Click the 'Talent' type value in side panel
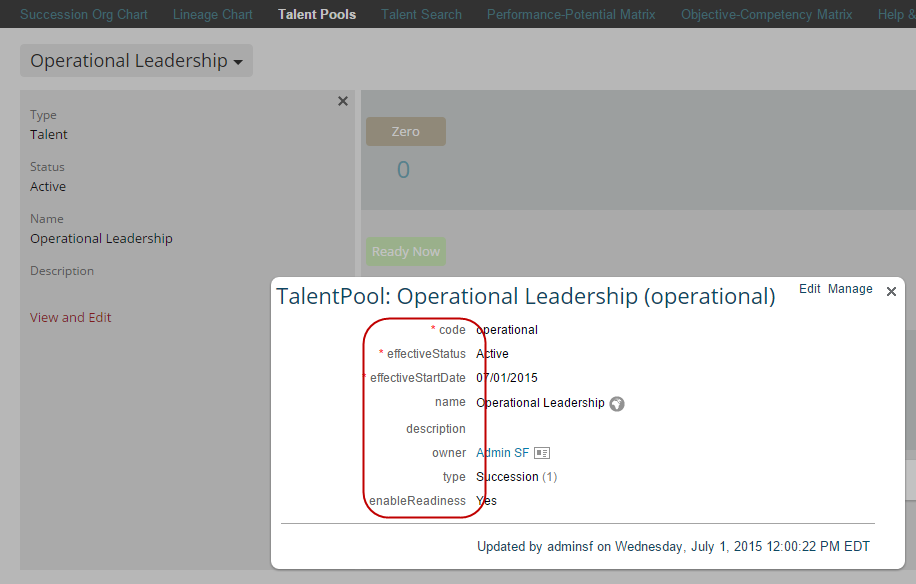916x584 pixels. coord(49,134)
